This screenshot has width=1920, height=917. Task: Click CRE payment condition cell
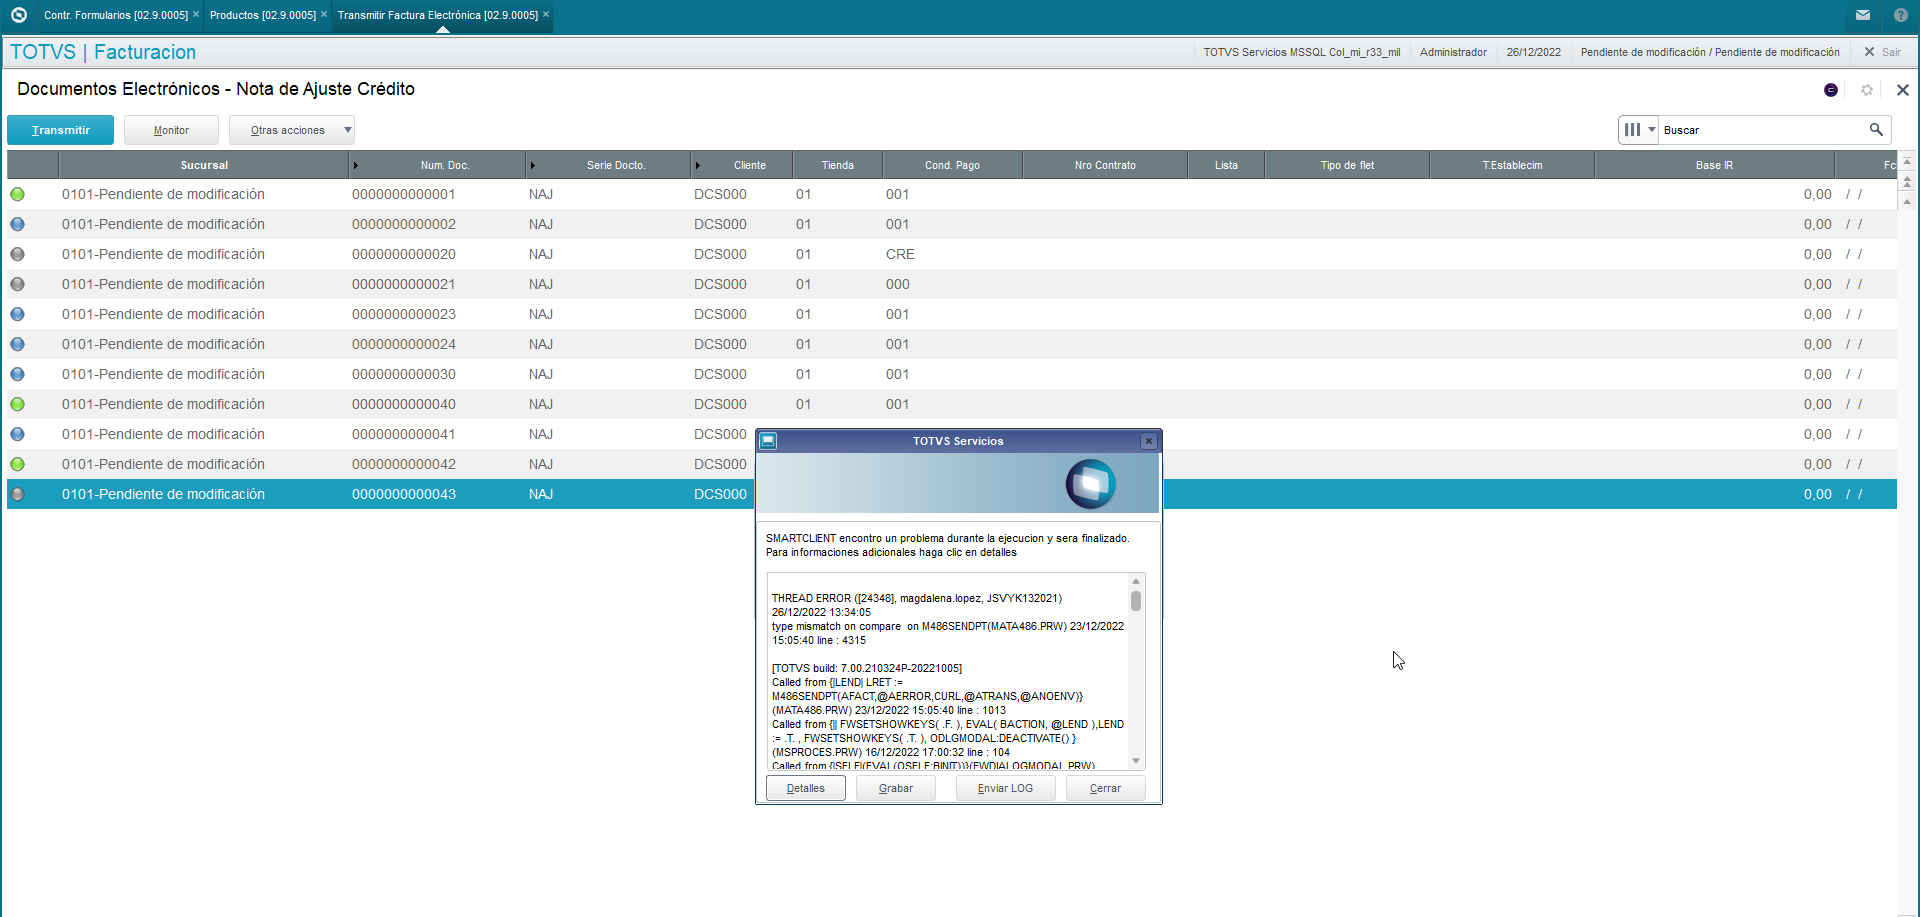tap(900, 254)
